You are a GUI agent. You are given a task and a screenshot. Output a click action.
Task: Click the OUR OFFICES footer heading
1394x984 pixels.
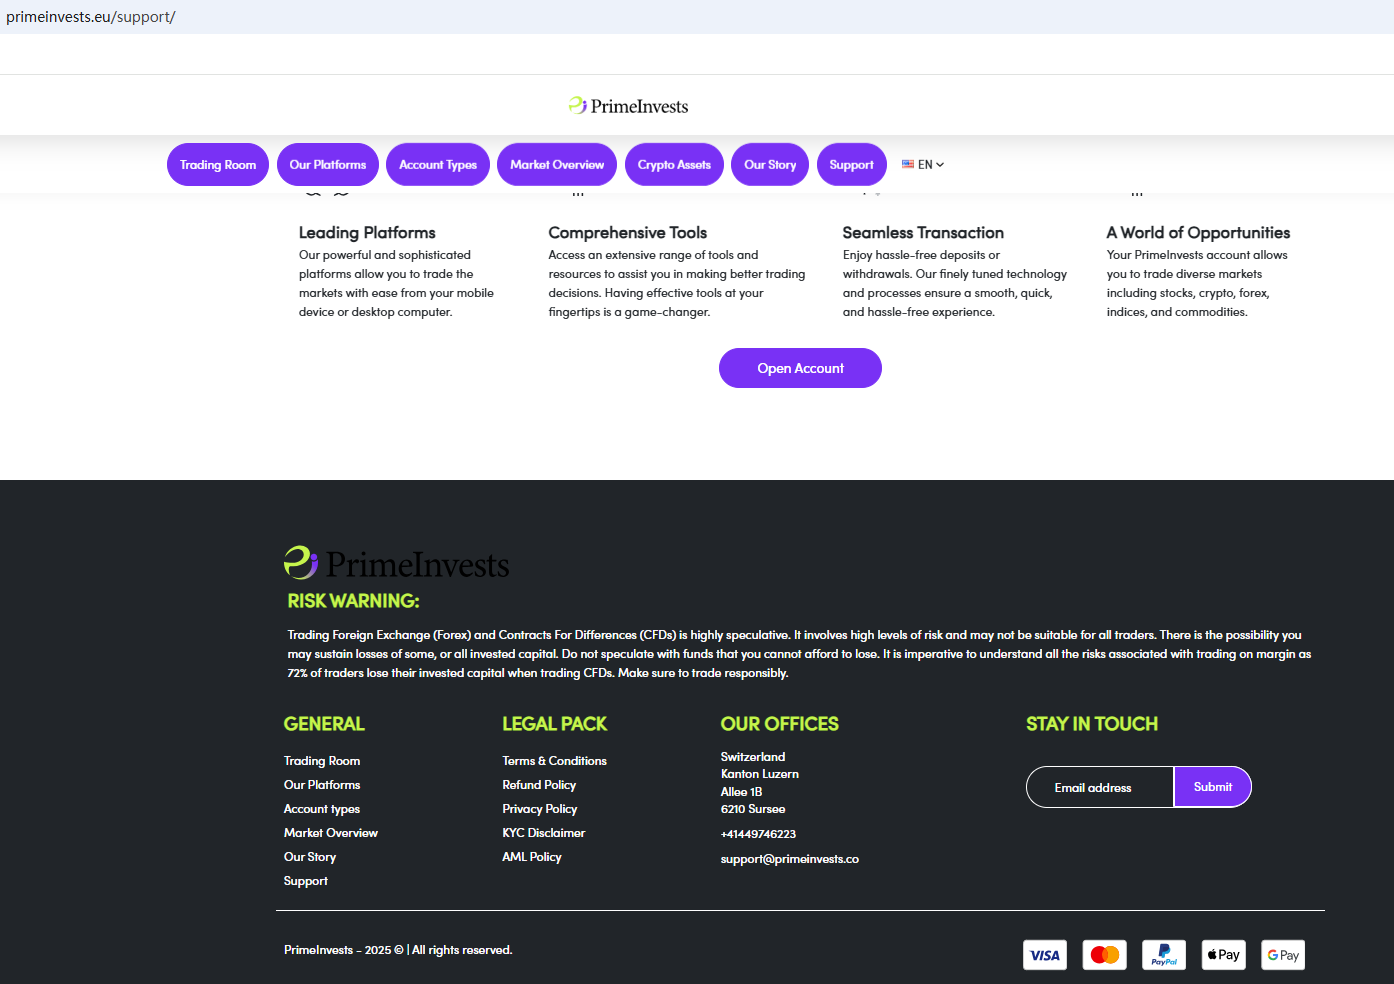point(780,724)
